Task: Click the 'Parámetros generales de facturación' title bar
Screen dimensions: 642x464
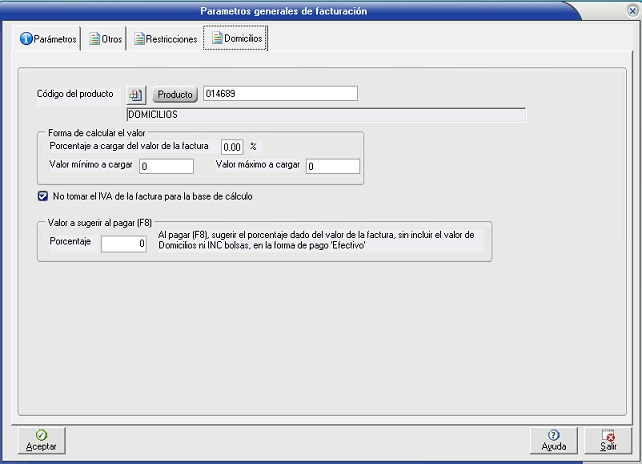Action: coord(283,11)
